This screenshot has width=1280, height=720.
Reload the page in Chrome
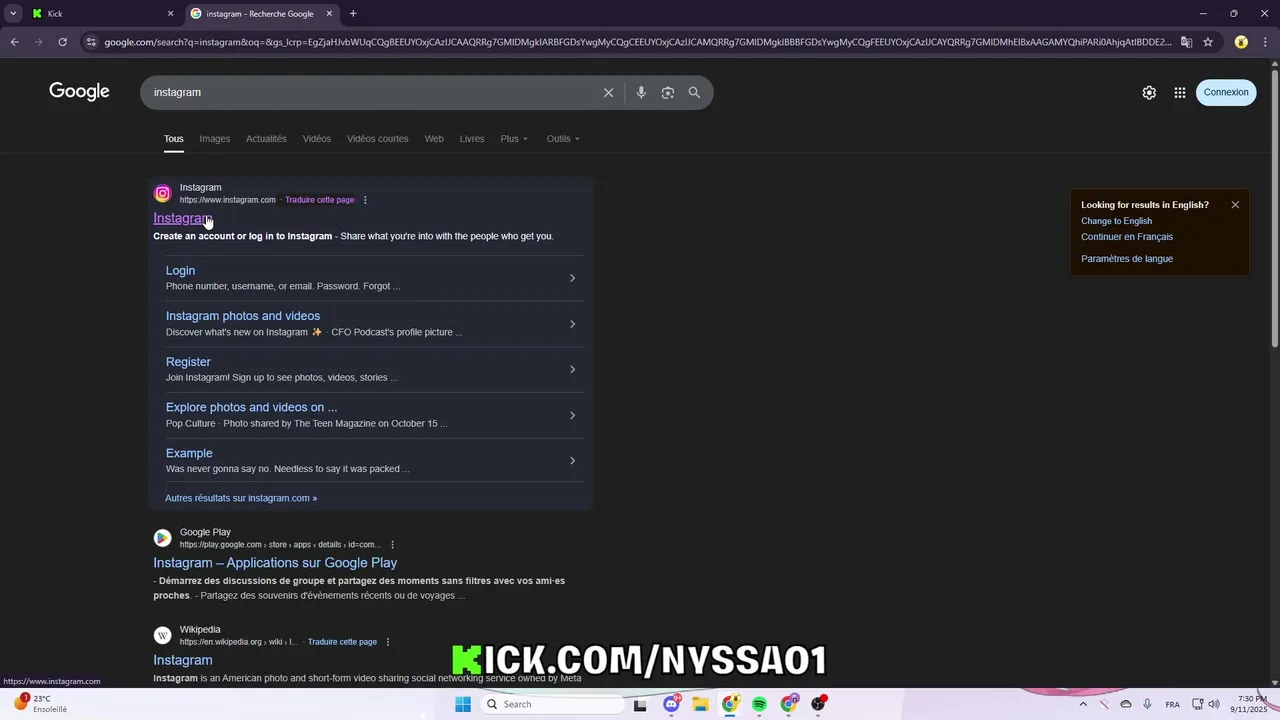pos(62,42)
